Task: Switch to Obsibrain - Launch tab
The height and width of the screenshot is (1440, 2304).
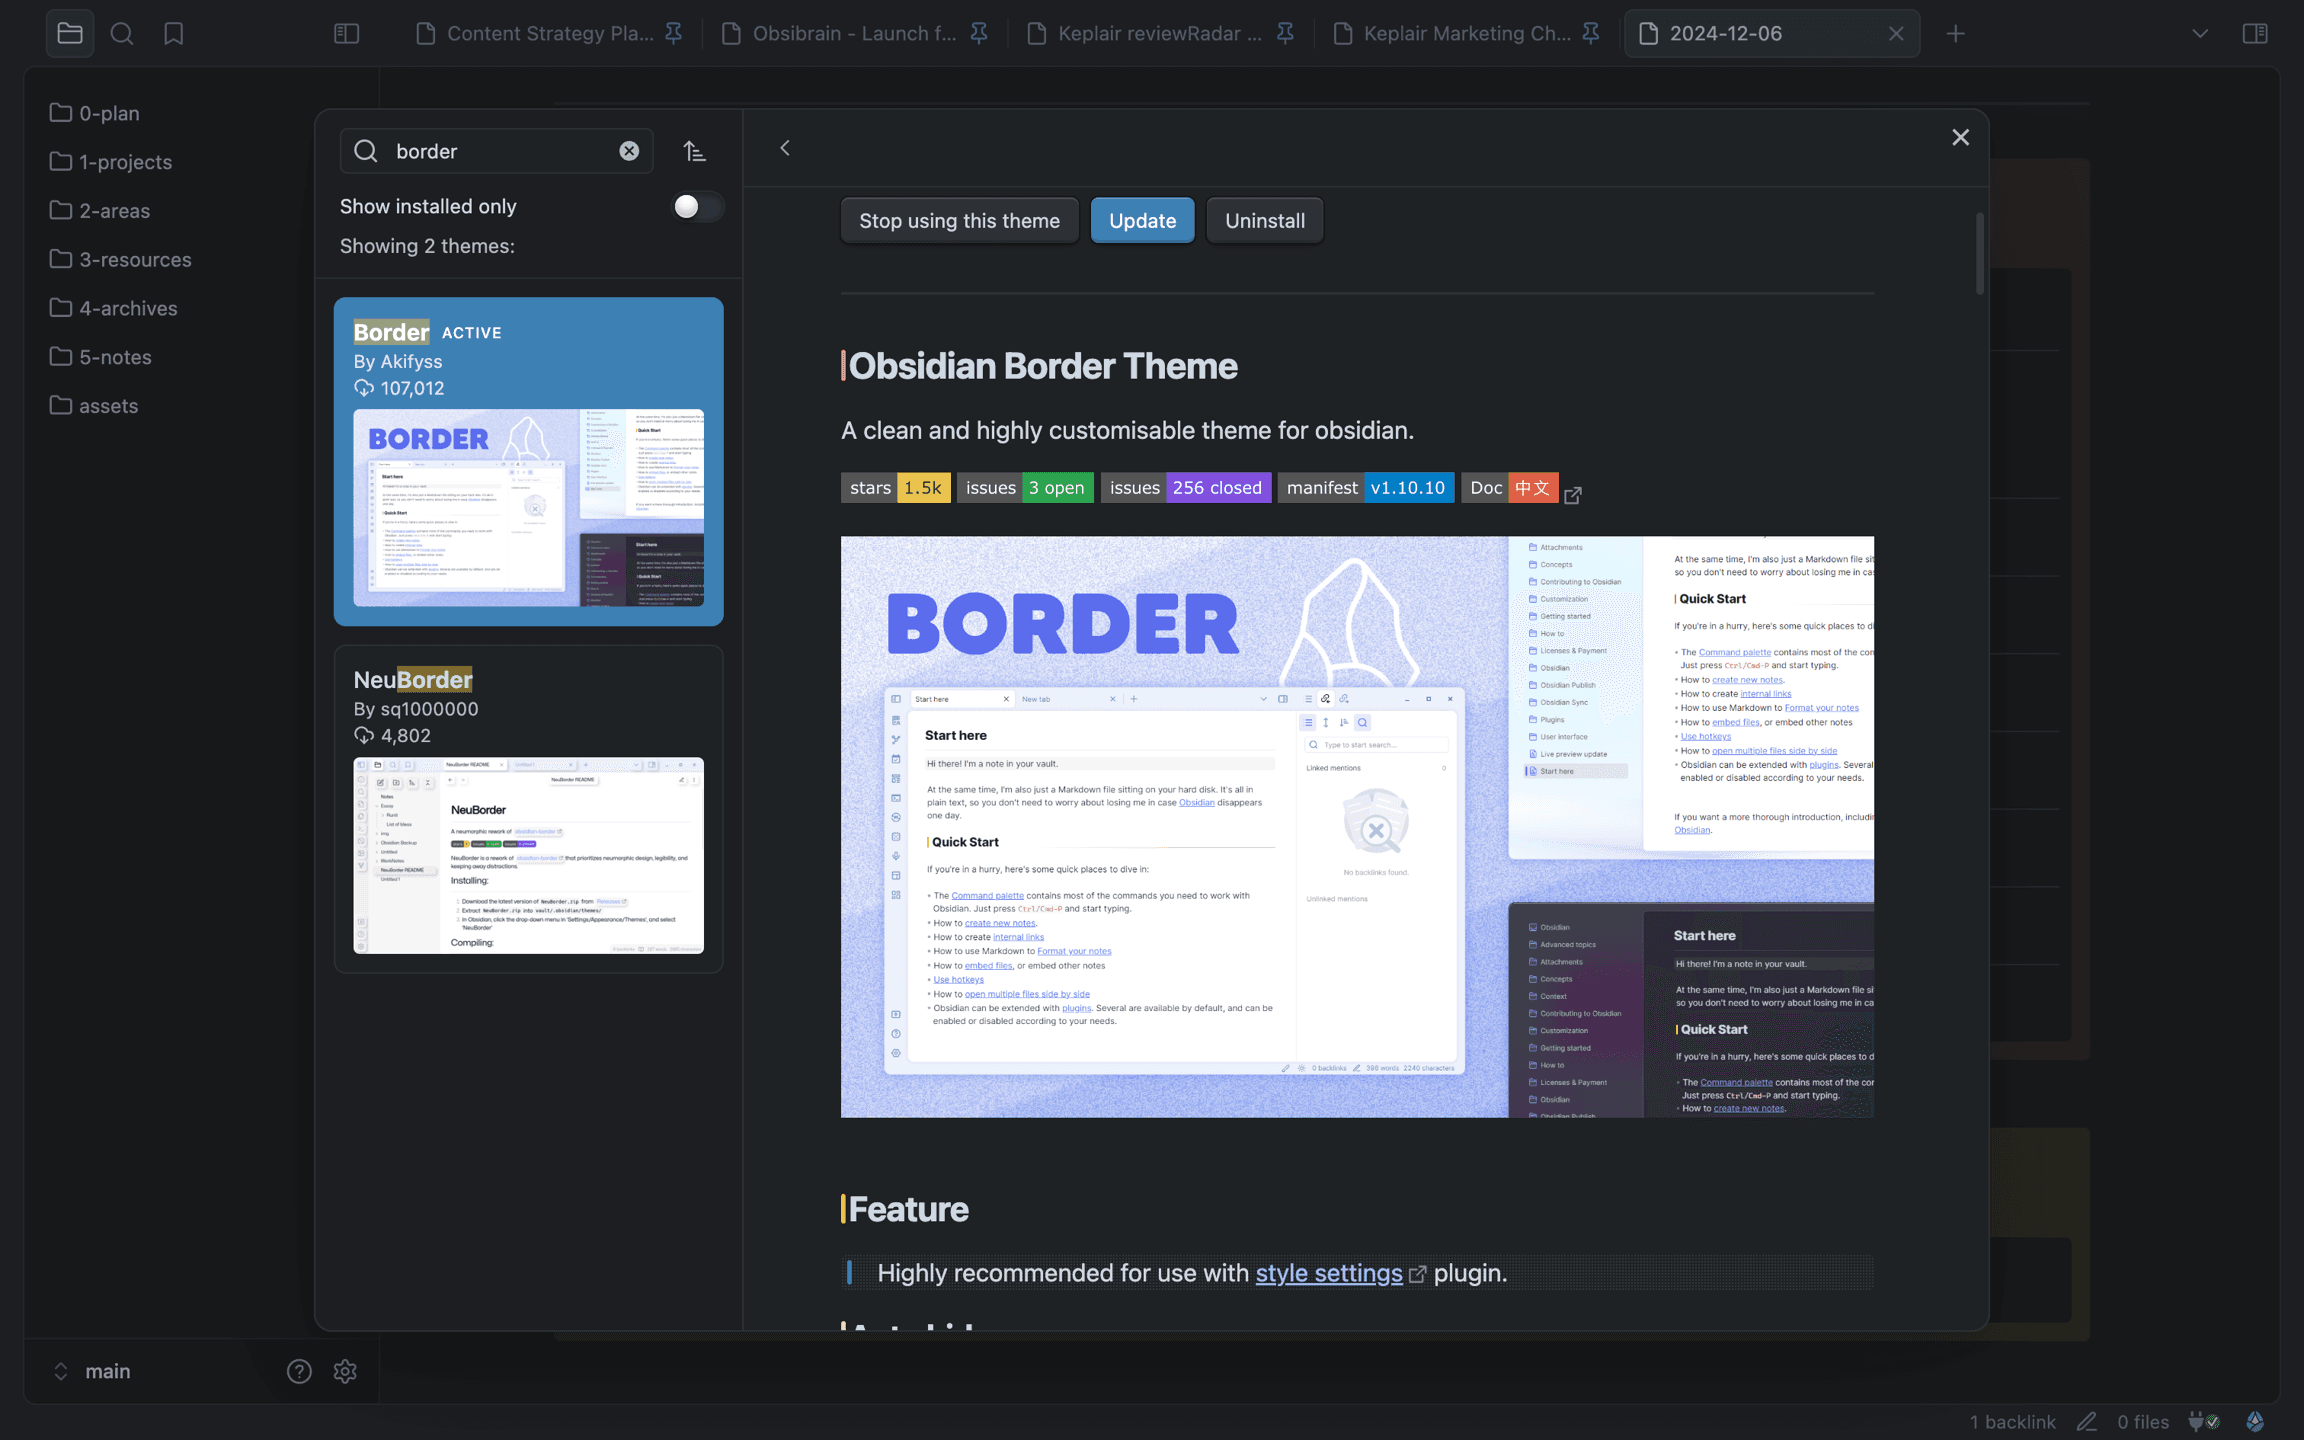Action: [x=853, y=33]
